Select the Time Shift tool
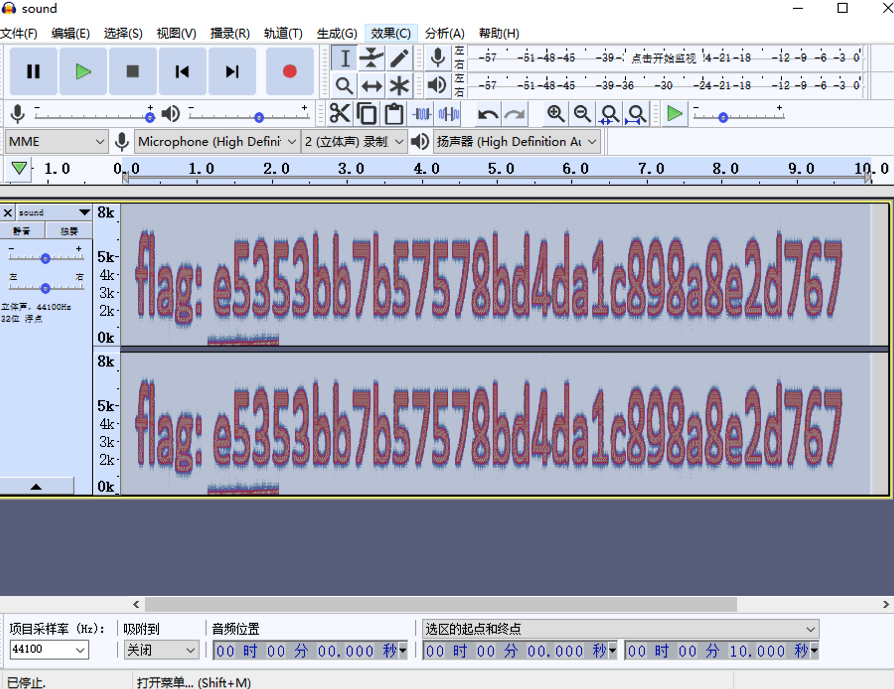 372,86
